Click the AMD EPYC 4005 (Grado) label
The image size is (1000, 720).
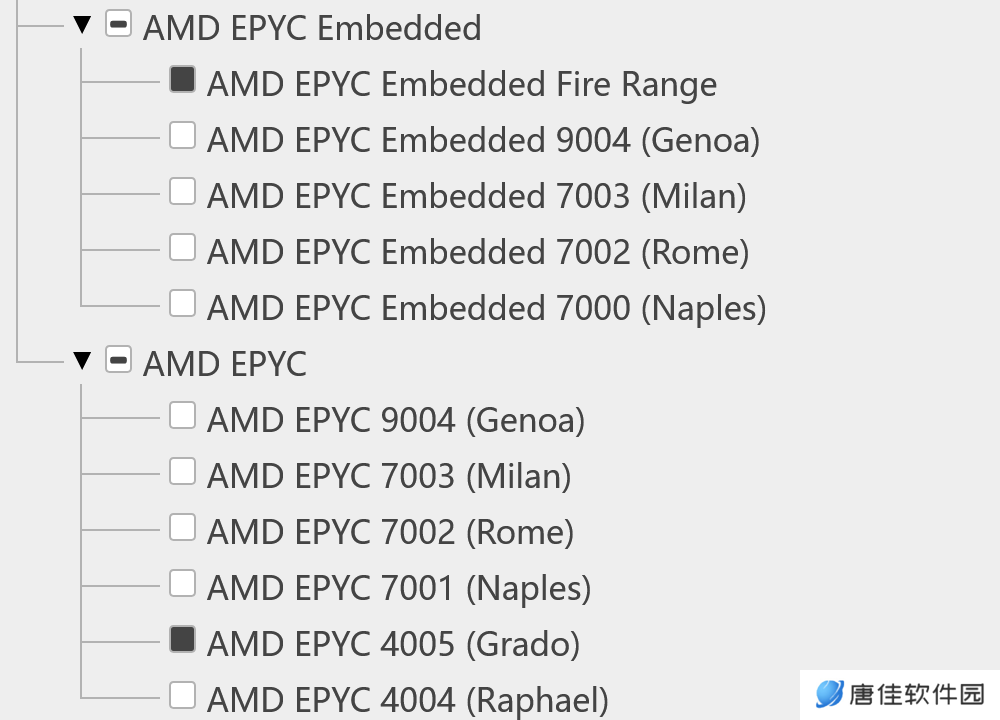(393, 644)
